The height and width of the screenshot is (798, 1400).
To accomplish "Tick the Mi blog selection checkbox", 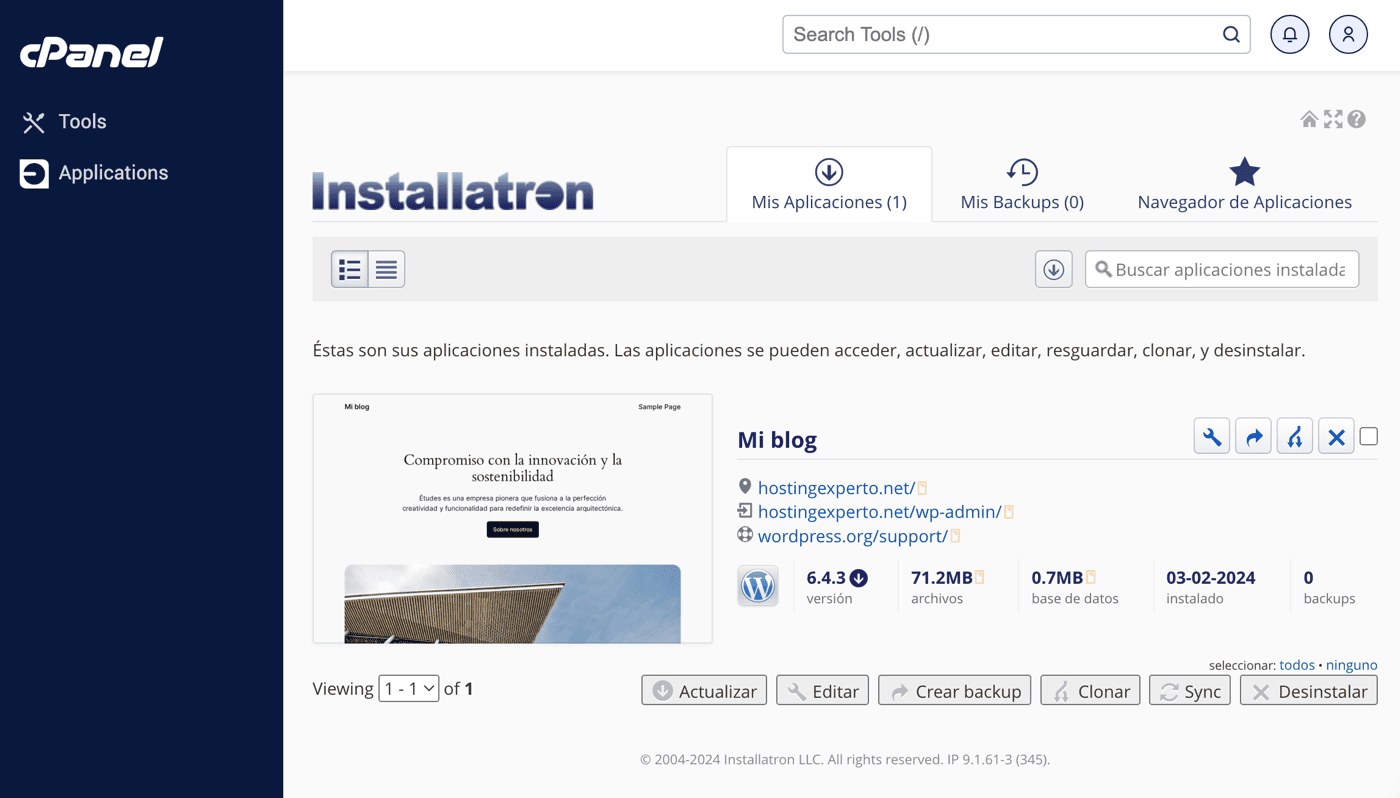I will [1369, 436].
